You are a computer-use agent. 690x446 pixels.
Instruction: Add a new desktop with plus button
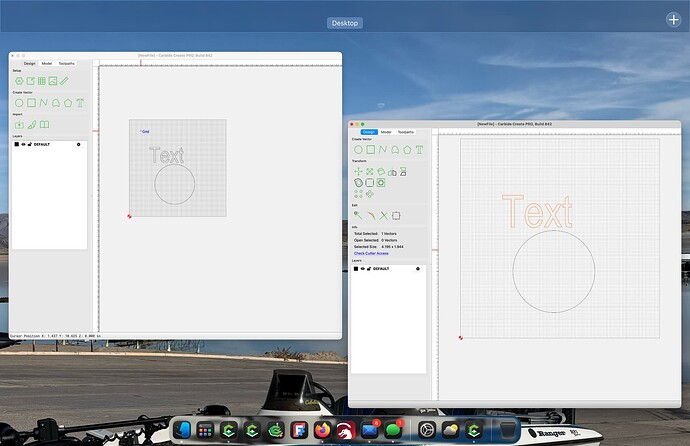click(673, 19)
